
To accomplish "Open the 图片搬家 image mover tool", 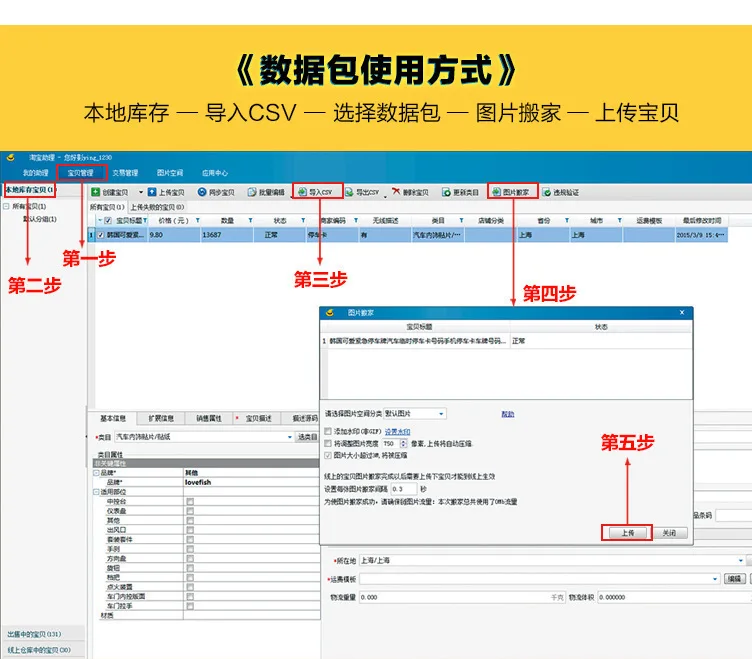I will pos(513,191).
